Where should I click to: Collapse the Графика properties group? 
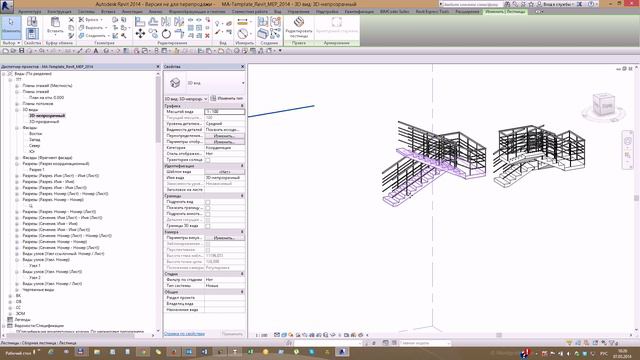(x=242, y=106)
